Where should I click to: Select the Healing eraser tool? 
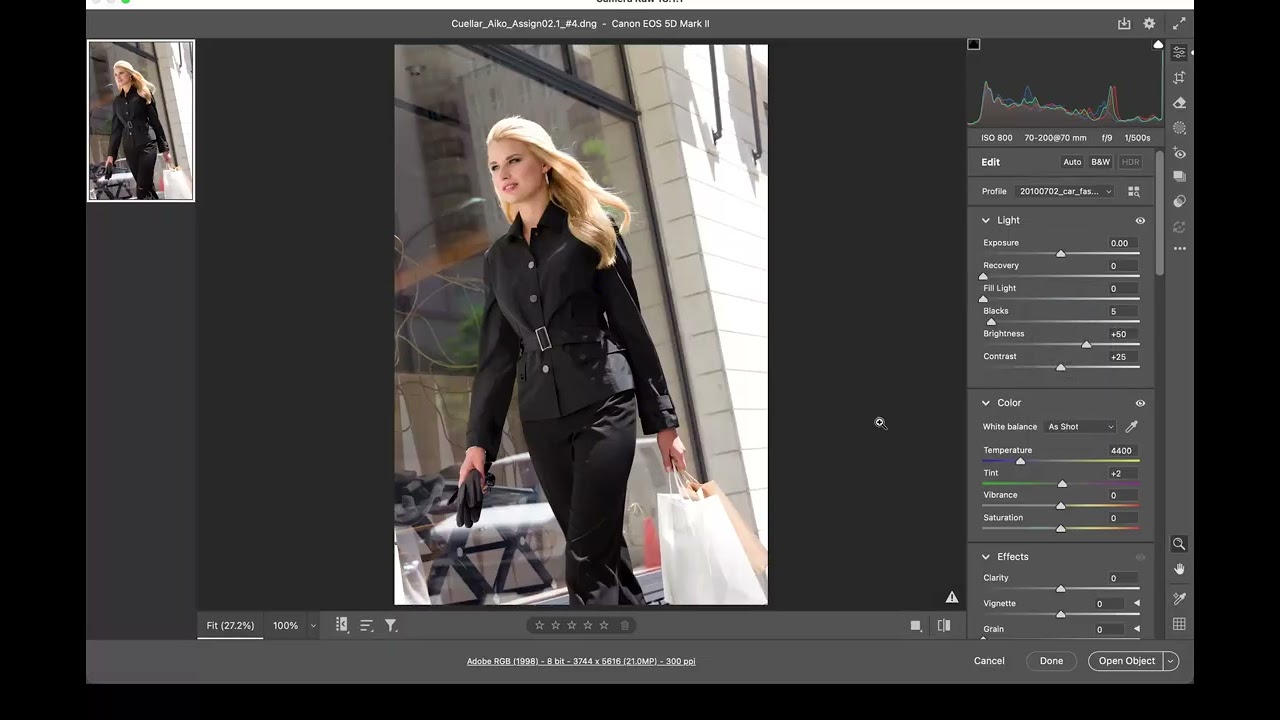[1179, 102]
